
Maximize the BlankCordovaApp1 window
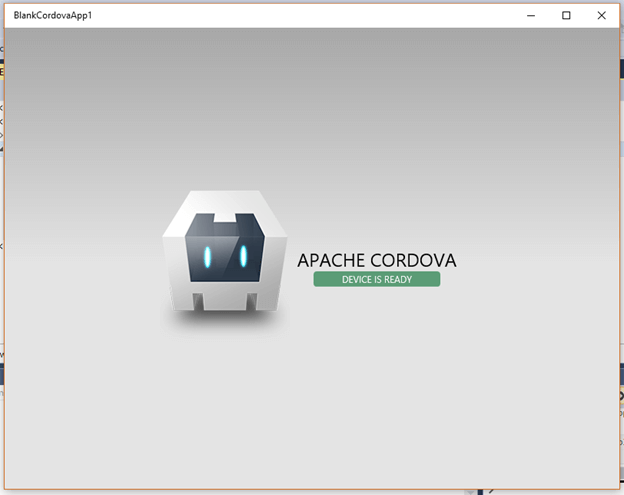tap(566, 16)
